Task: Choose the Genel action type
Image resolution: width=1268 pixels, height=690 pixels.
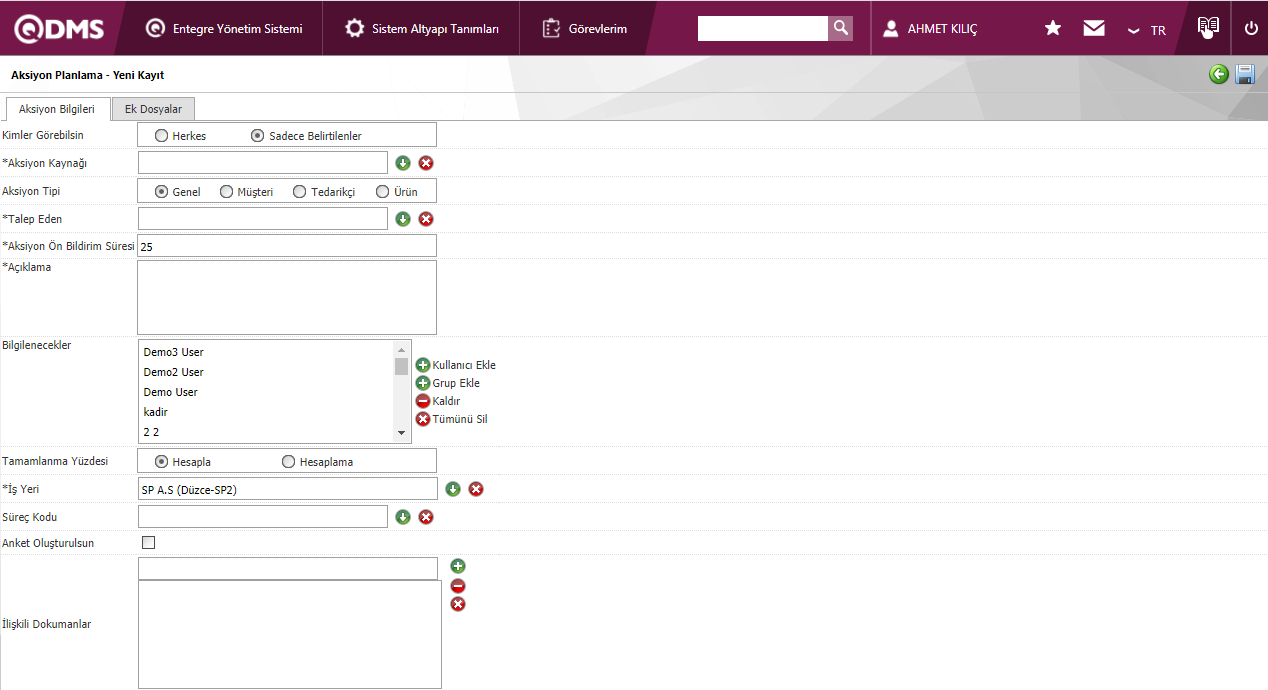Action: click(161, 191)
